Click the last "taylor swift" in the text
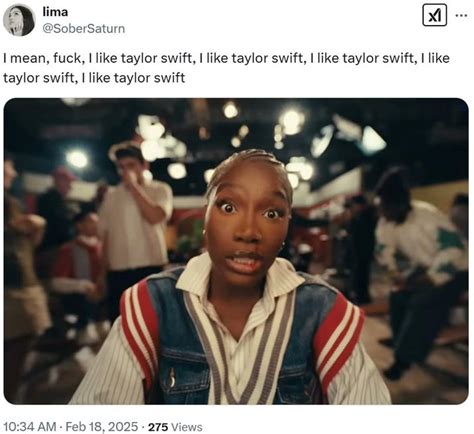This screenshot has width=474, height=434. pos(149,78)
